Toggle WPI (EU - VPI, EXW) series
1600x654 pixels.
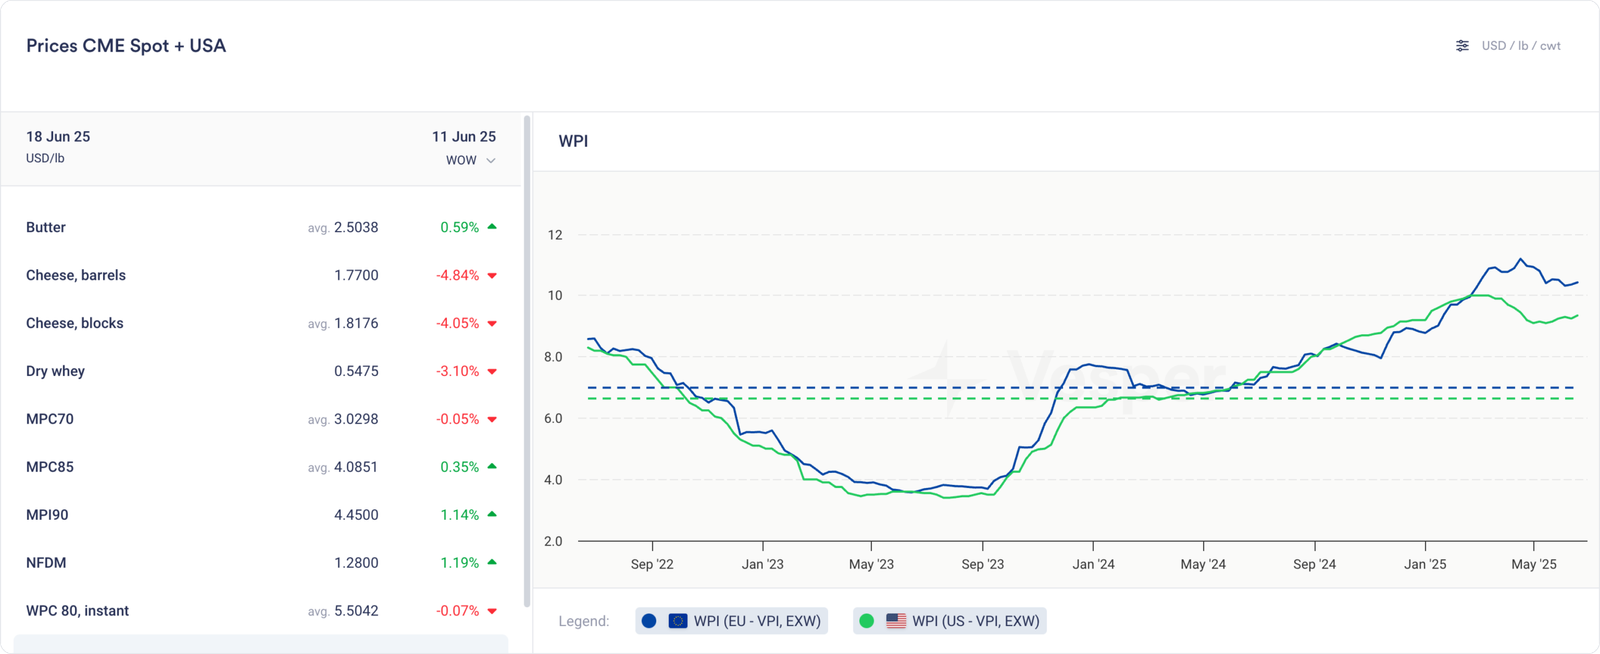tap(757, 621)
